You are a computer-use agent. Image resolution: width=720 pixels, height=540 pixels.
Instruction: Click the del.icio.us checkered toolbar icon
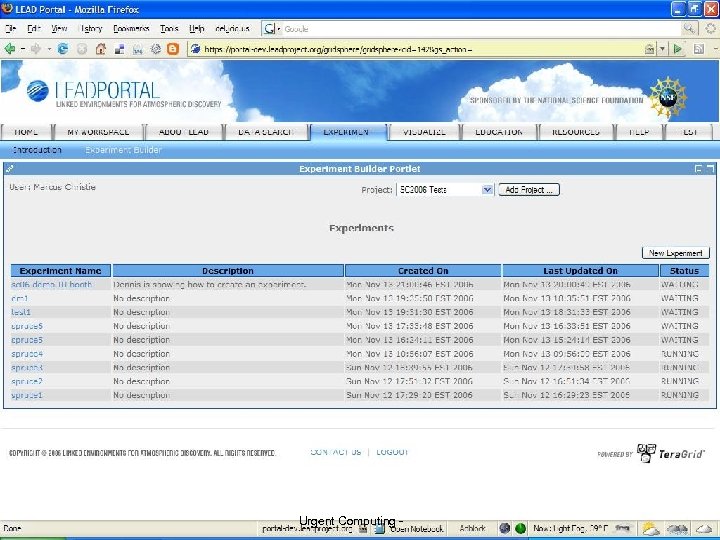pos(119,49)
